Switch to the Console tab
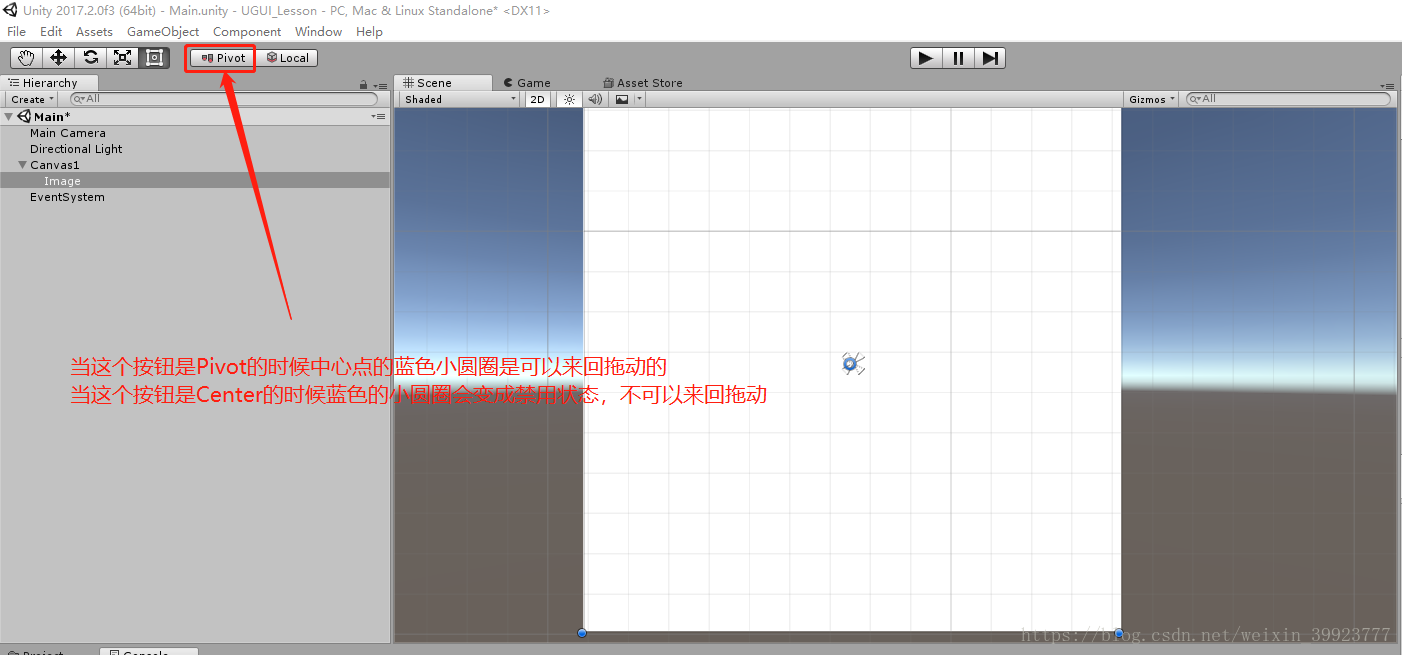 click(150, 652)
